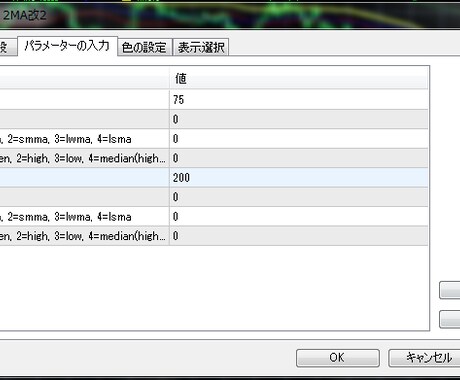Viewport: 460px width, 380px height.
Task: Open the 色の設定 tab
Action: pos(145,47)
